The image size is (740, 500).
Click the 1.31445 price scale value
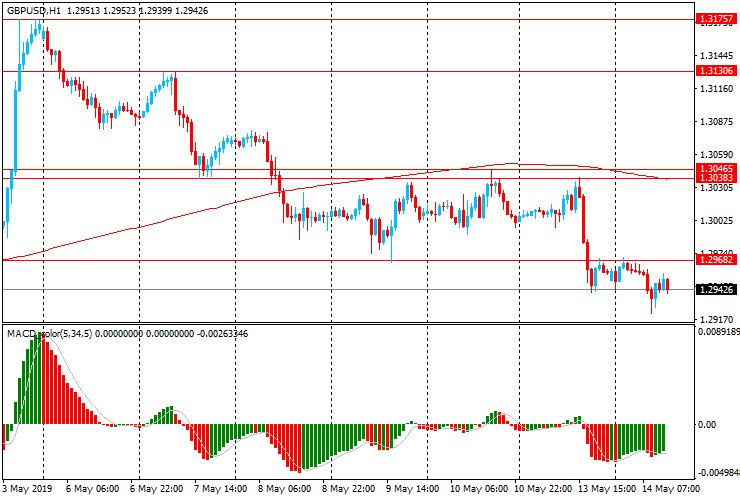[716, 56]
